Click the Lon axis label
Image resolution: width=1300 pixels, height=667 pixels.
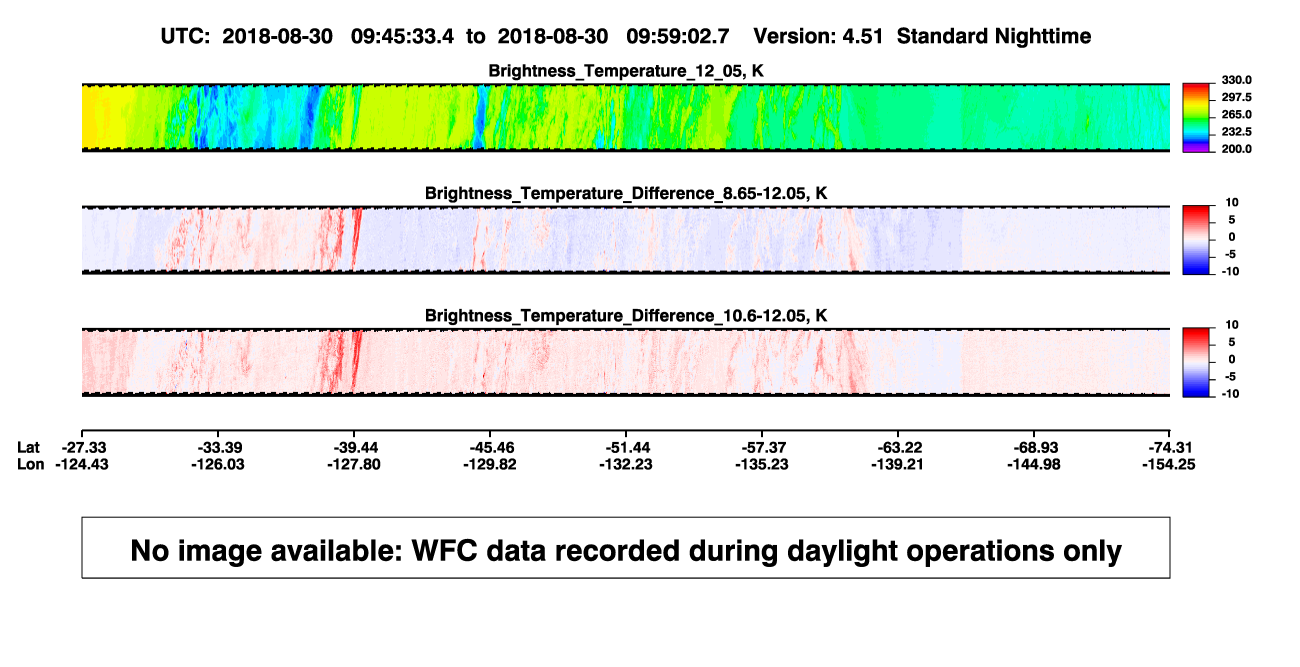(31, 464)
